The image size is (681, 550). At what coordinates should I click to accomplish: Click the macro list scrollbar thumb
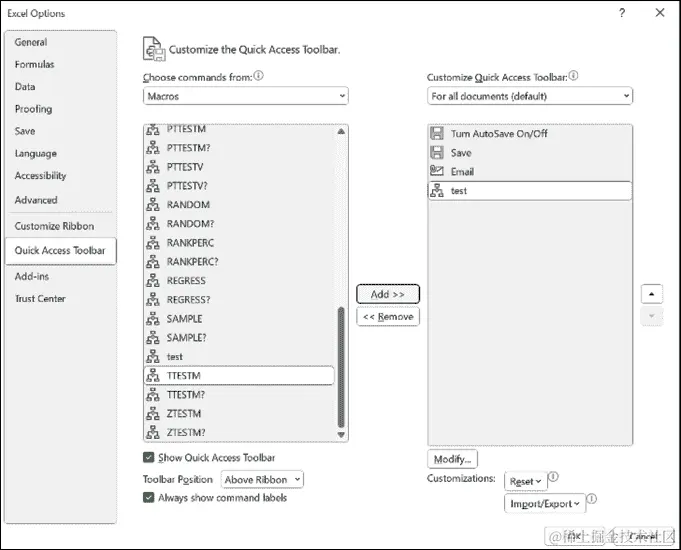(x=341, y=367)
